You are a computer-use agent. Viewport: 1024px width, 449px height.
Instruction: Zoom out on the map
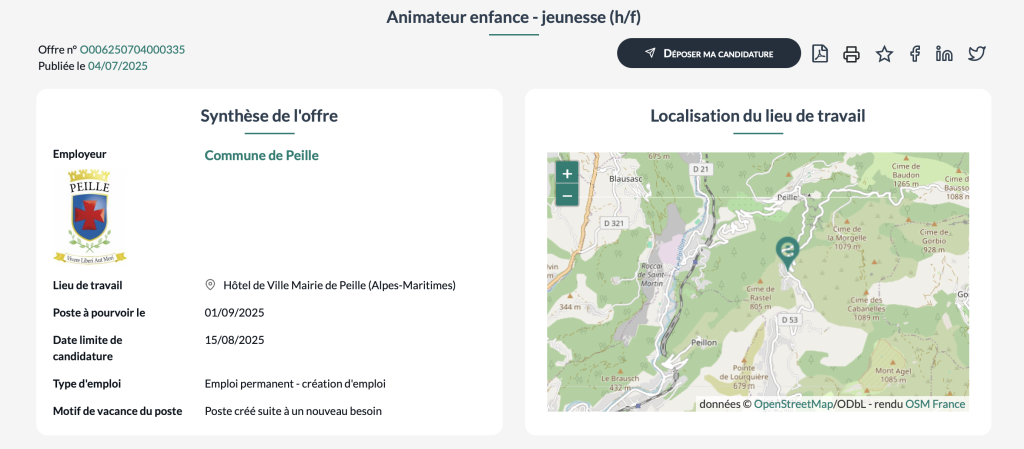pyautogui.click(x=567, y=195)
